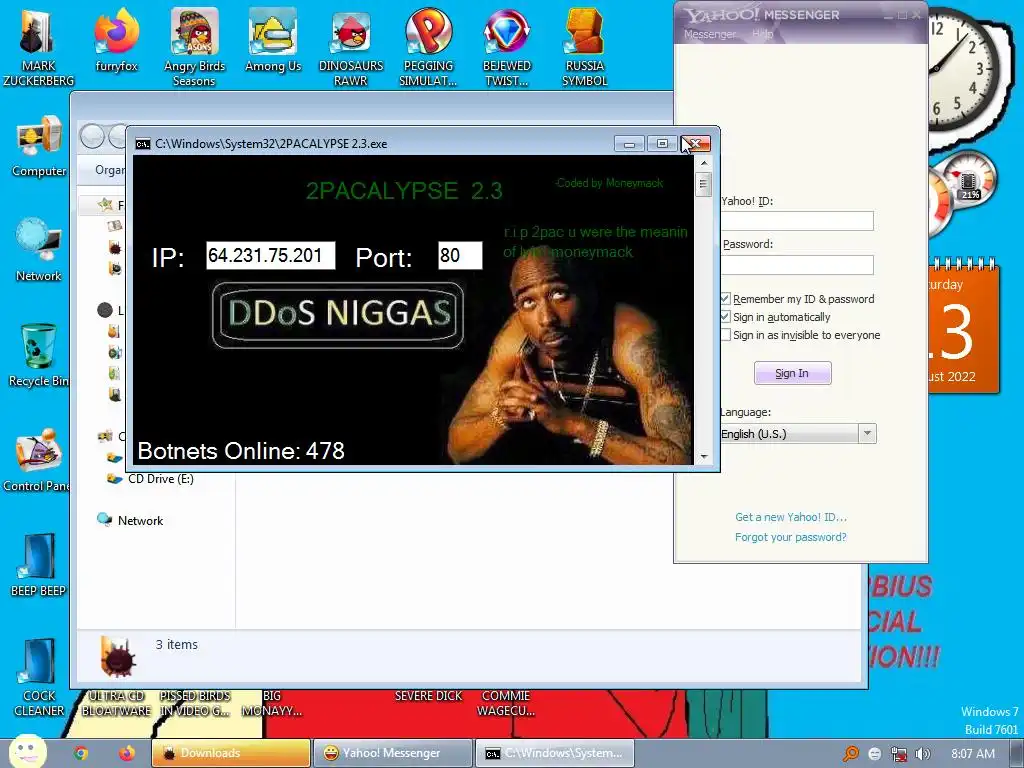Select the ULTRA CD BLOATWARE desktop icon
Viewport: 1024px width, 768px height.
pyautogui.click(x=116, y=703)
